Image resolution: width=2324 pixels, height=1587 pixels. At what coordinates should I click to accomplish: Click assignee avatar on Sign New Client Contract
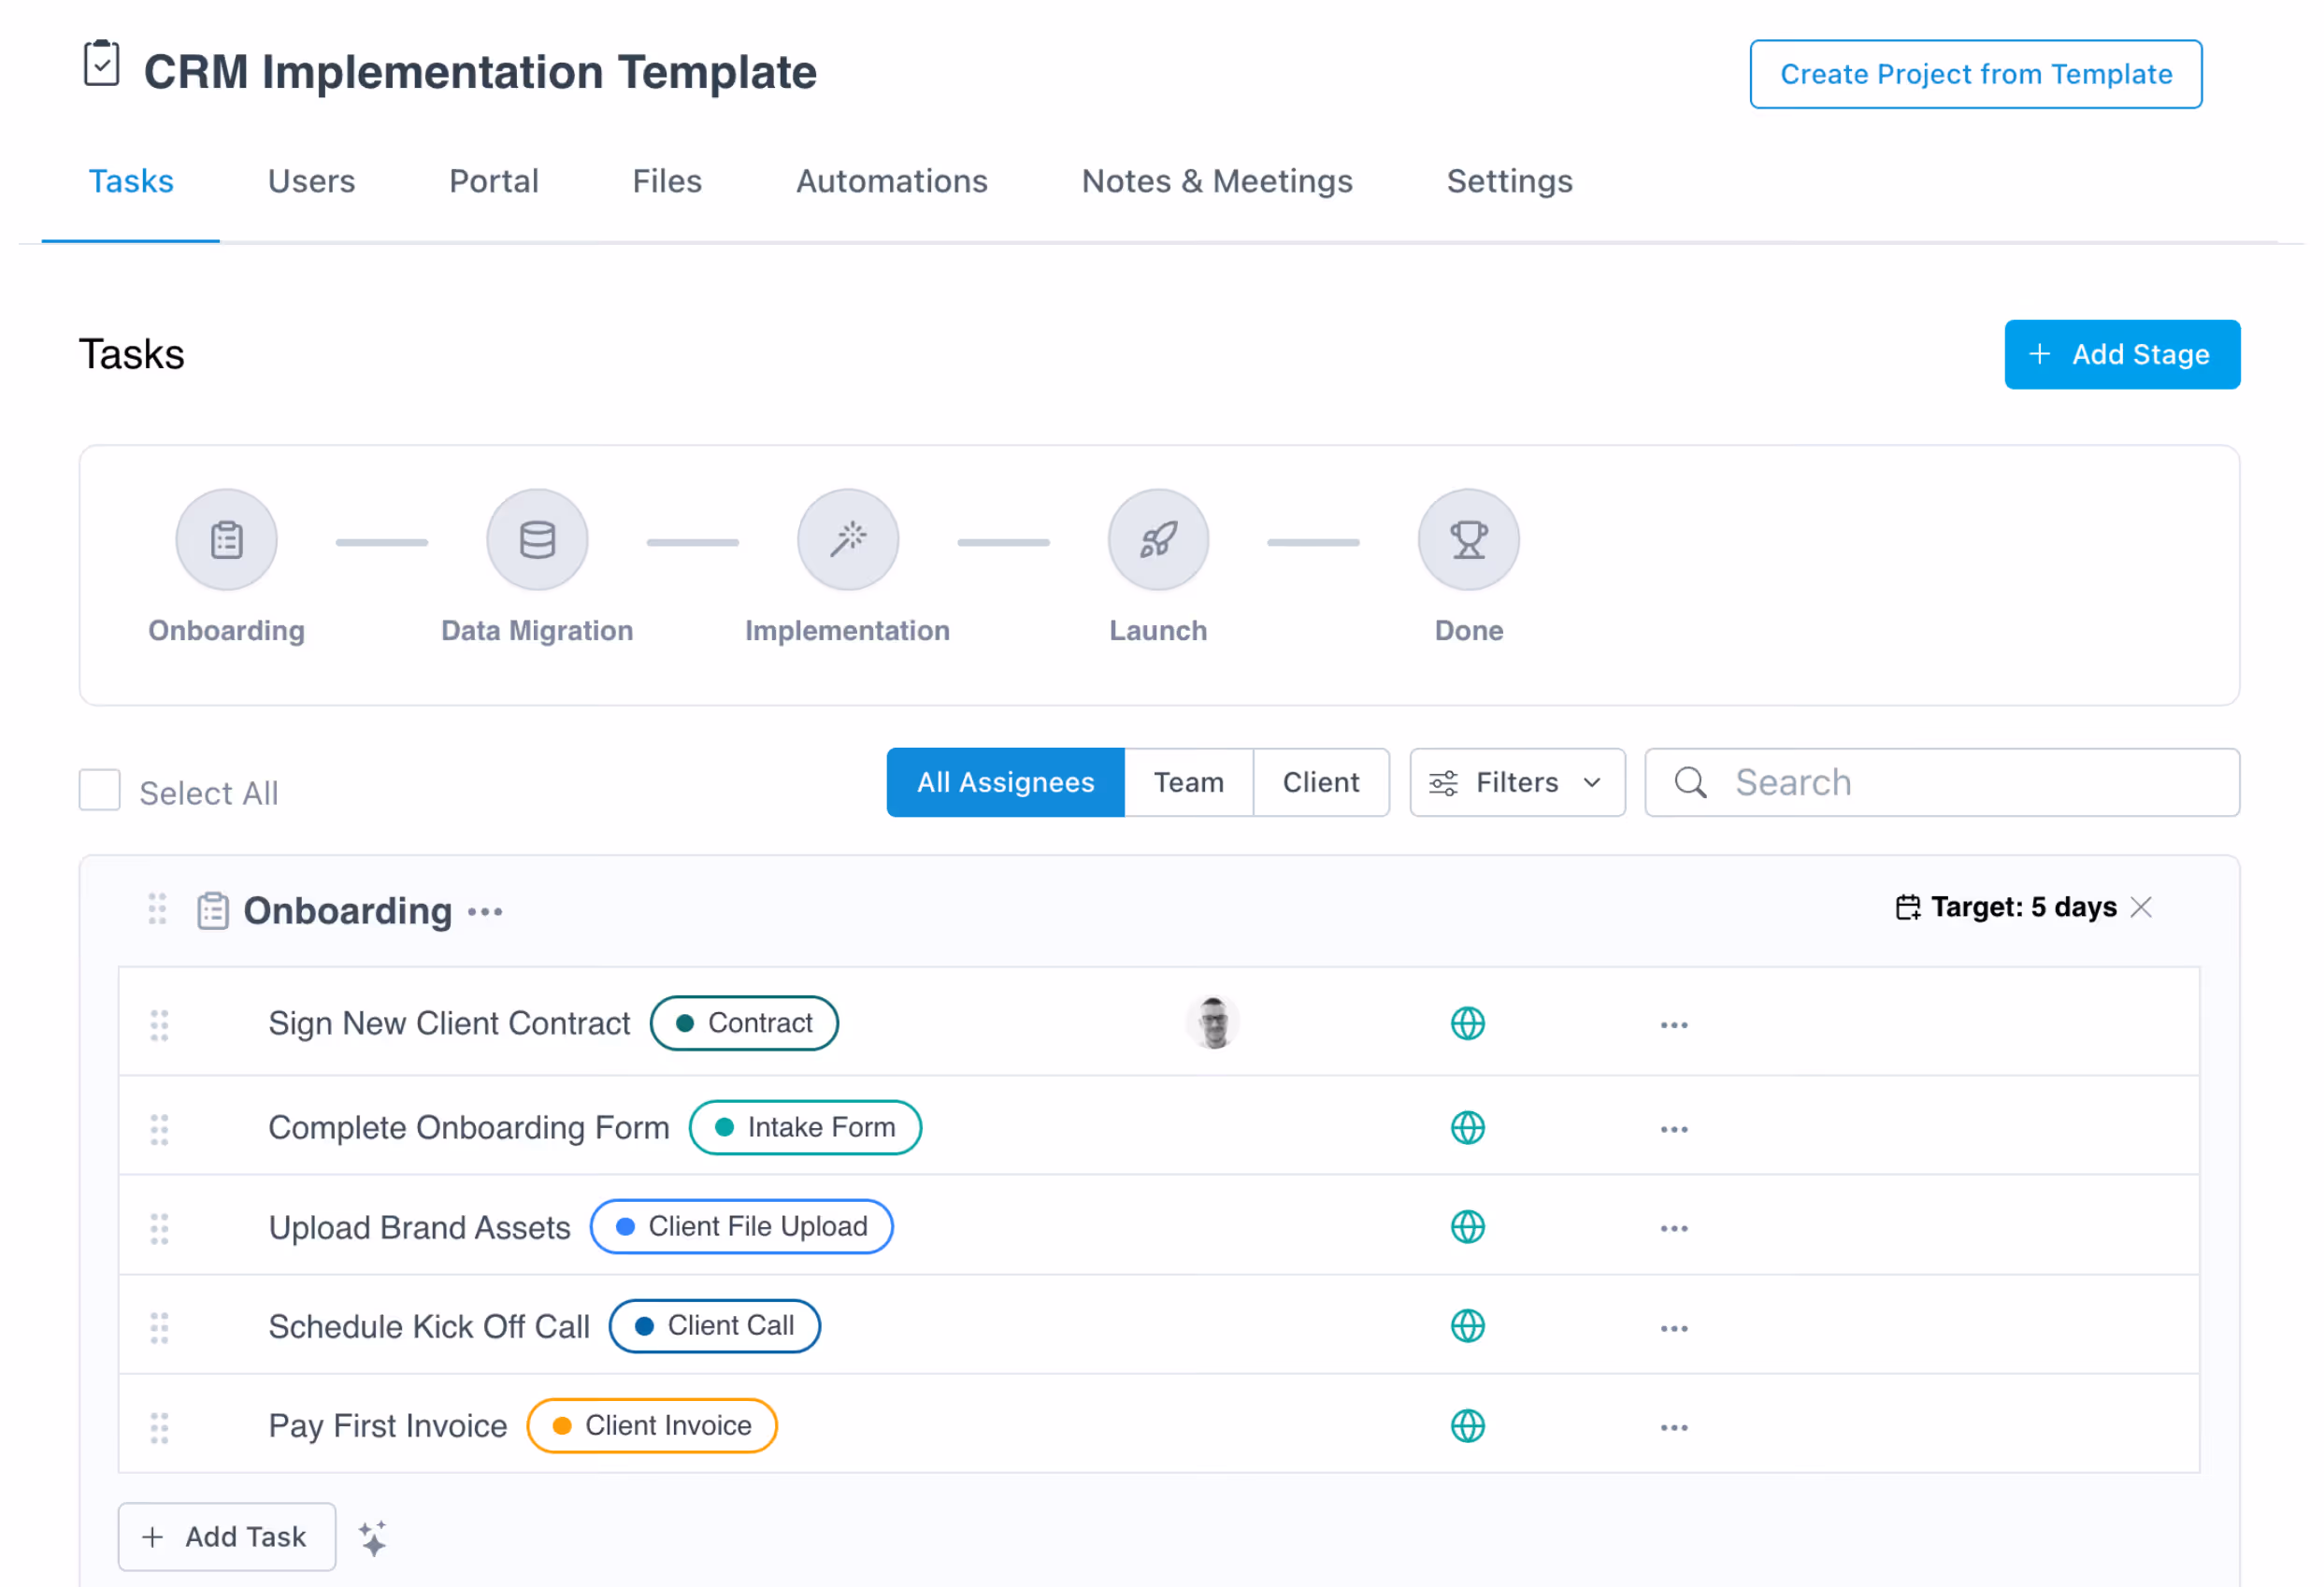coord(1213,1023)
